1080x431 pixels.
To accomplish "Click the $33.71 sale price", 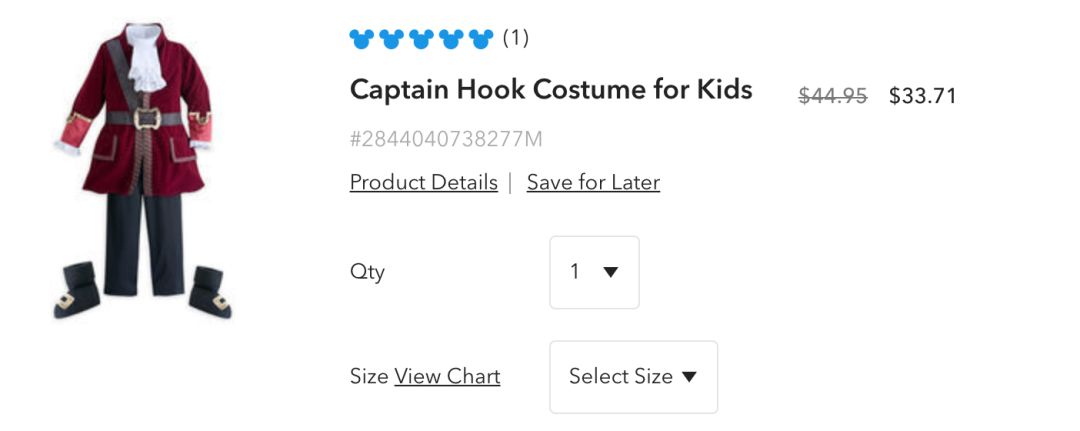I will [923, 96].
